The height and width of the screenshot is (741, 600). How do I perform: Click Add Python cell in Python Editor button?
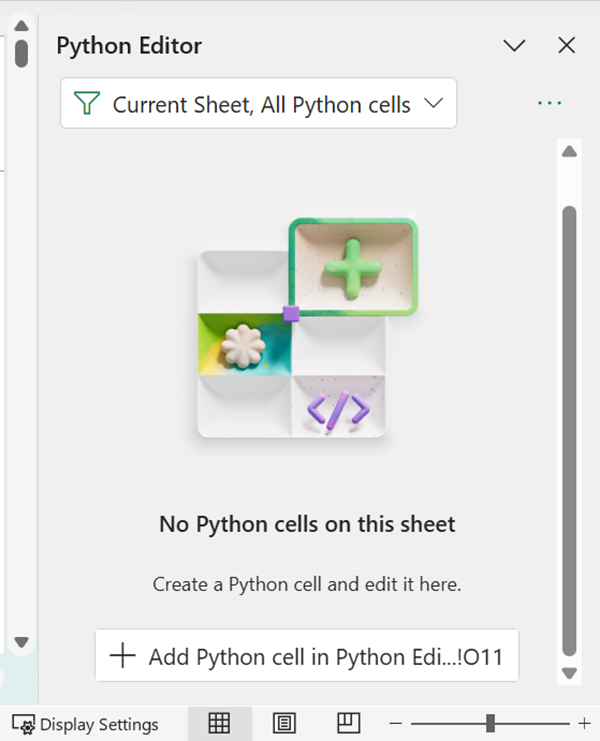point(307,656)
